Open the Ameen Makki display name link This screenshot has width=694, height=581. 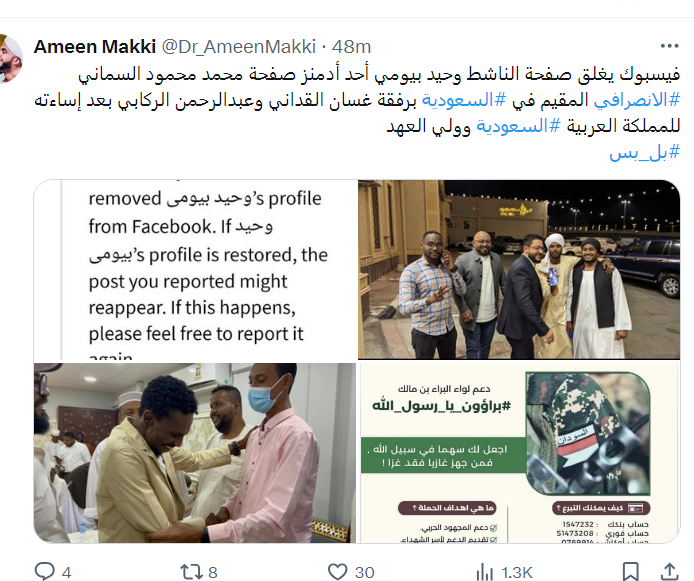pos(95,46)
